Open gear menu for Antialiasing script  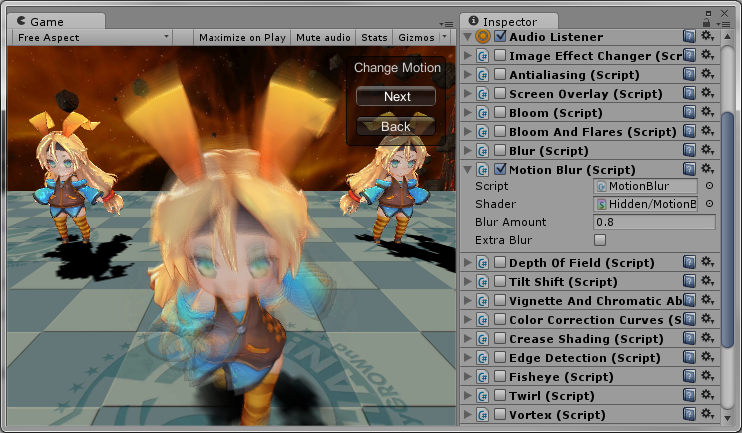pos(707,74)
